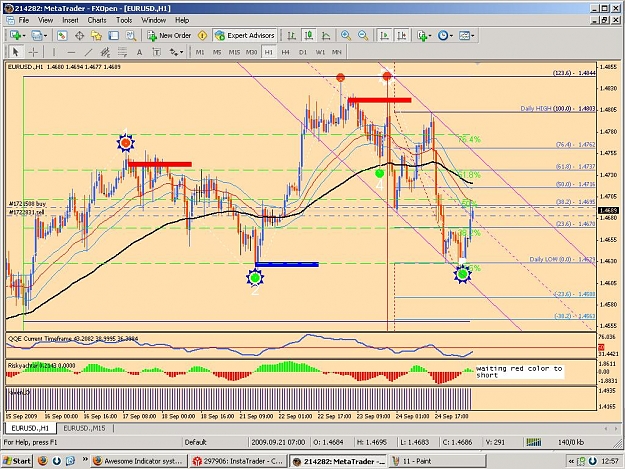This screenshot has width=625, height=469.
Task: Open the Templates dropdown
Action: click(466, 35)
